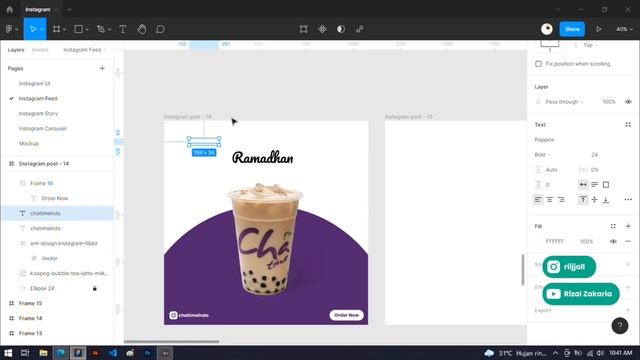Align text center

pos(549,200)
